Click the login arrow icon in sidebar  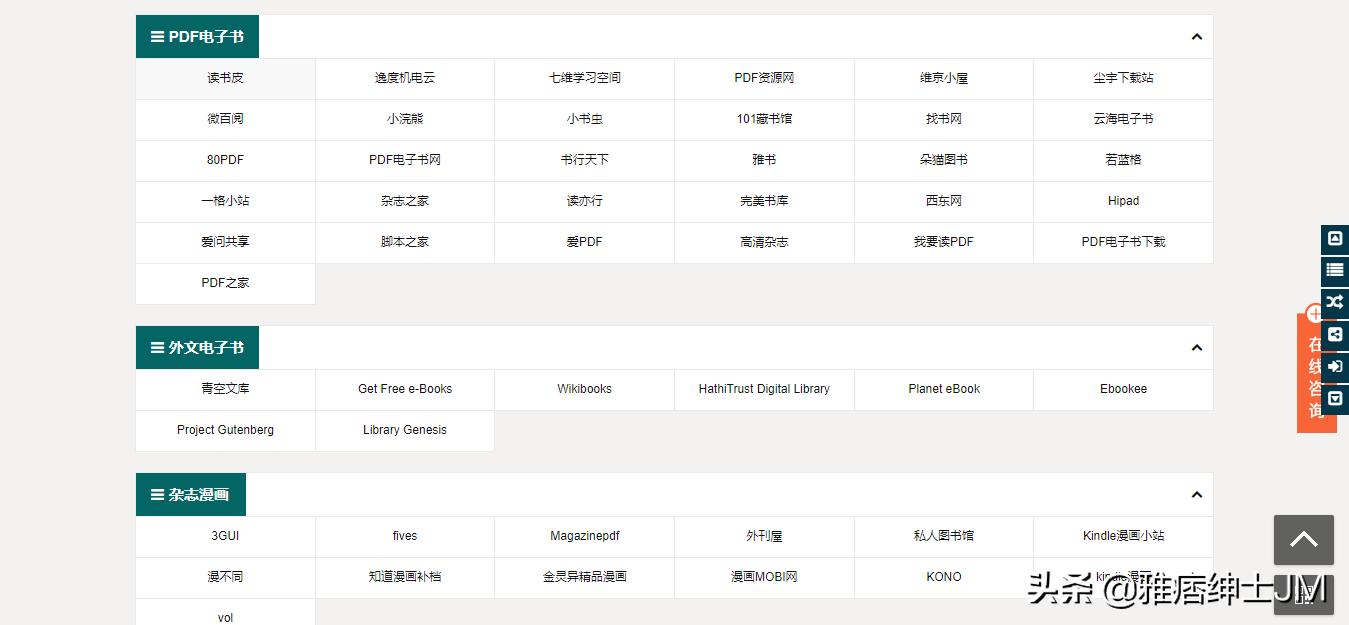pyautogui.click(x=1335, y=366)
